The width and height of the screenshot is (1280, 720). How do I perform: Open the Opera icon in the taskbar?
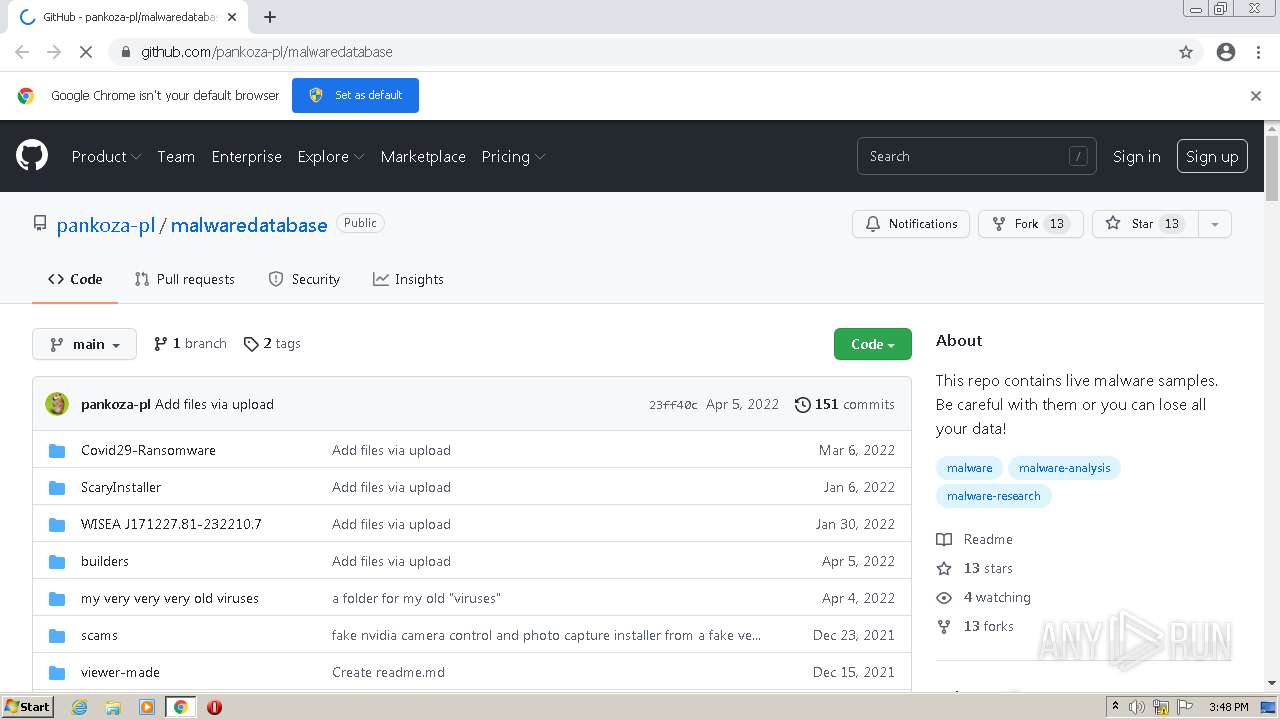coord(214,707)
